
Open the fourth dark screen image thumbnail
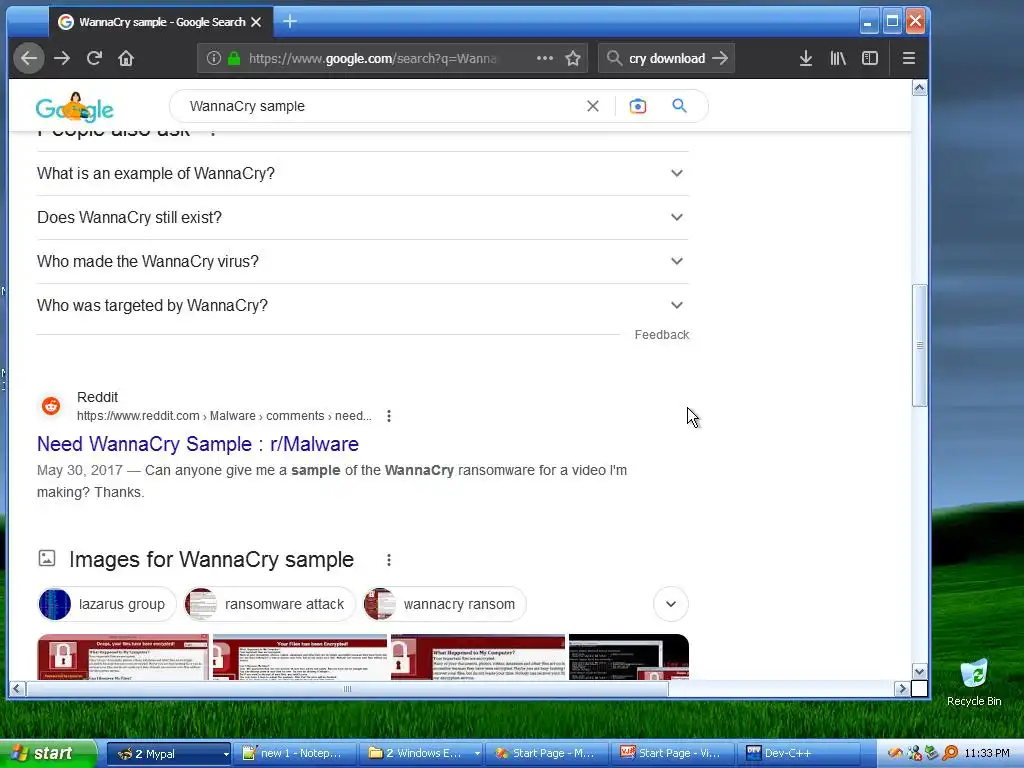pyautogui.click(x=629, y=657)
